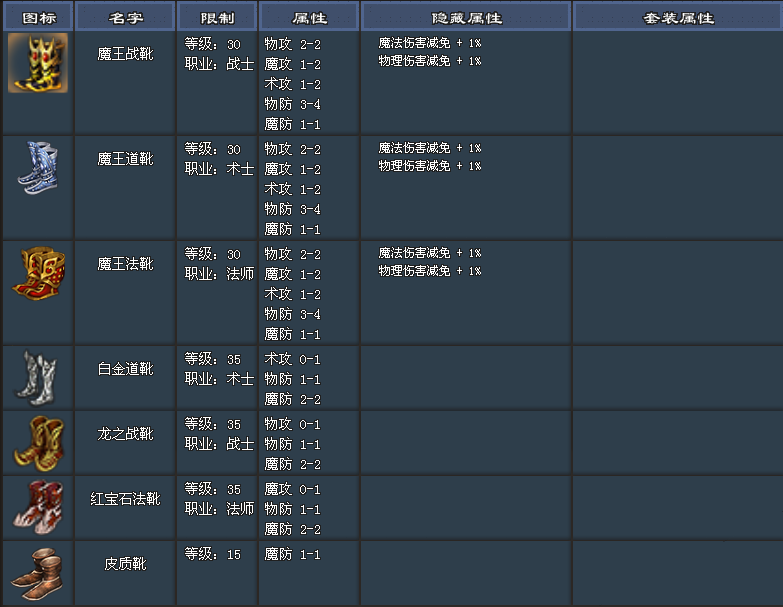Click the 魔王战靴 golden boot icon
The width and height of the screenshot is (783, 607).
click(38, 63)
